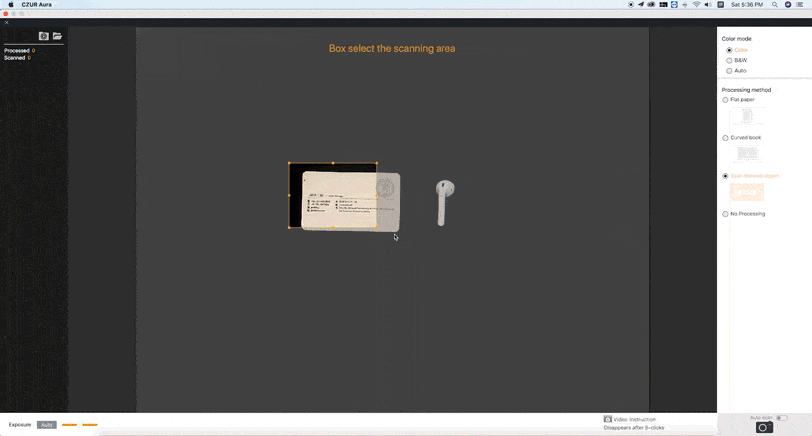Select Curved book processing method

point(726,137)
